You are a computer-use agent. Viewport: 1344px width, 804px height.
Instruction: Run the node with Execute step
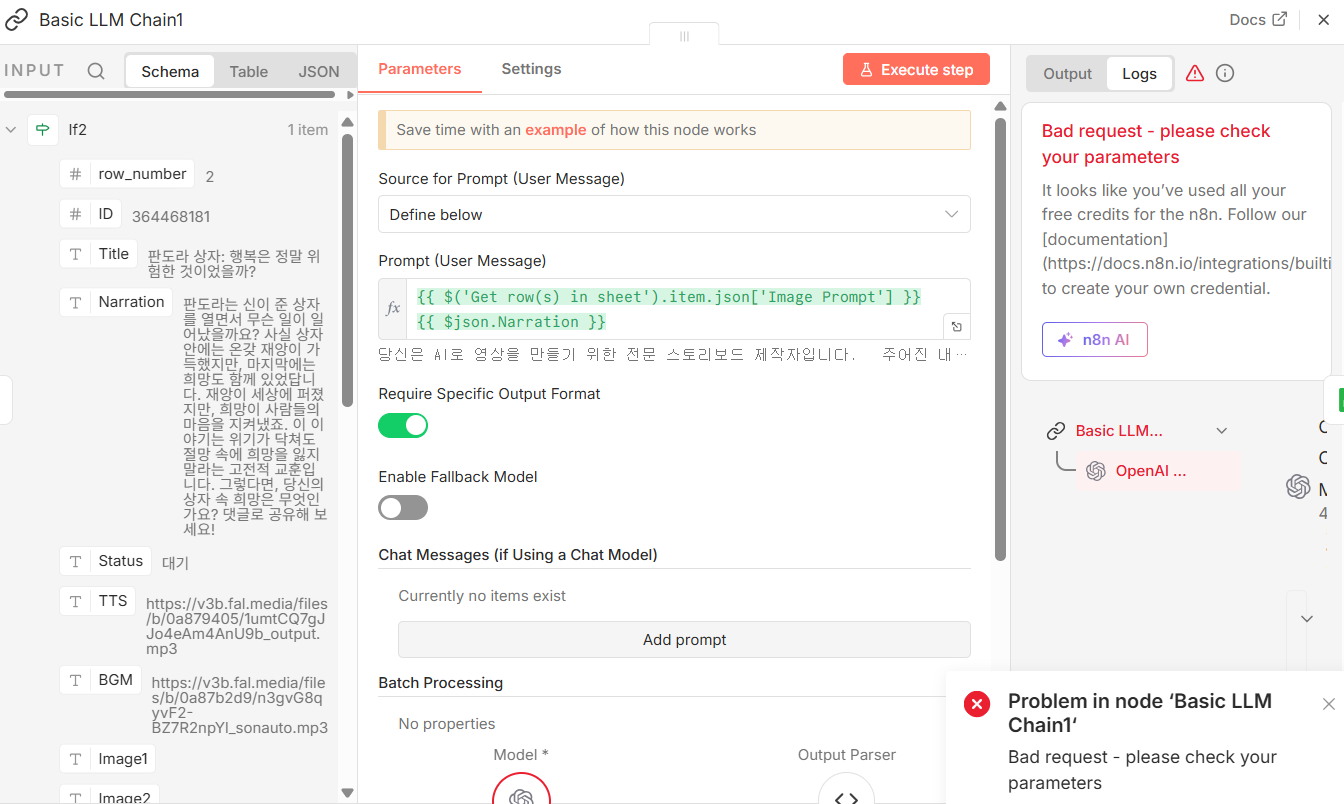916,70
